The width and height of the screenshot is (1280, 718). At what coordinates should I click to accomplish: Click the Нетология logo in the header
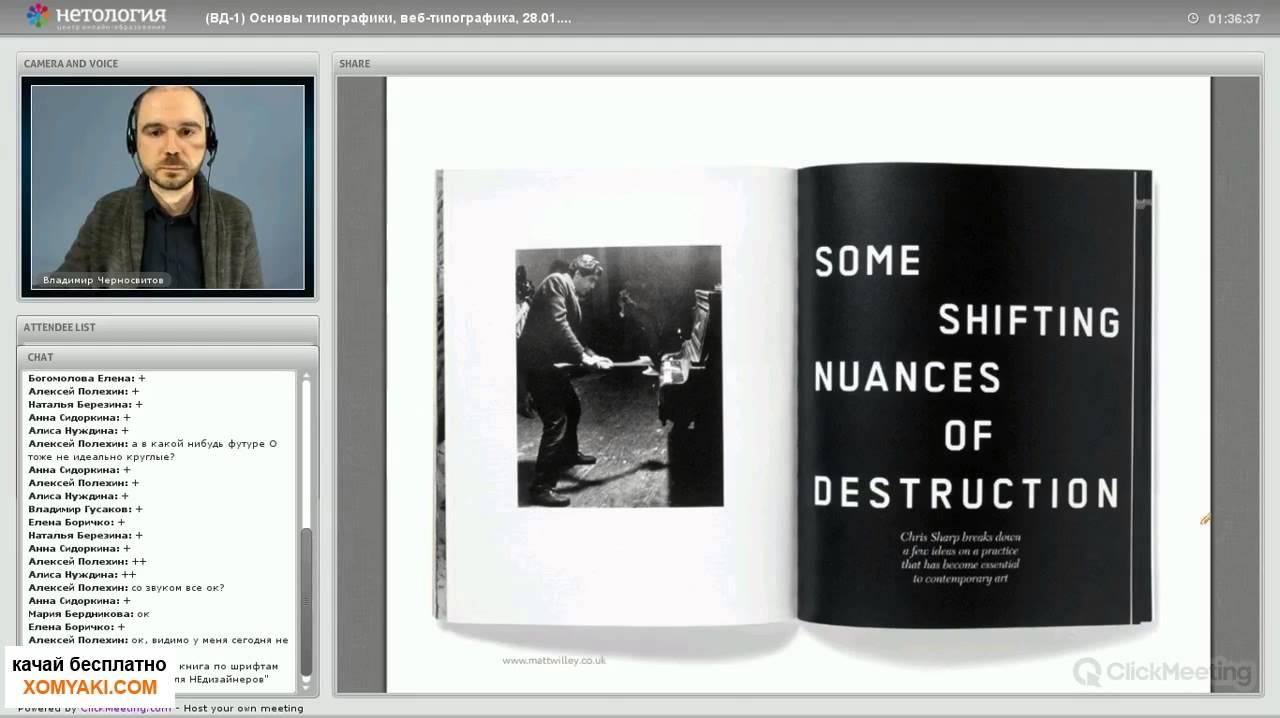(96, 16)
